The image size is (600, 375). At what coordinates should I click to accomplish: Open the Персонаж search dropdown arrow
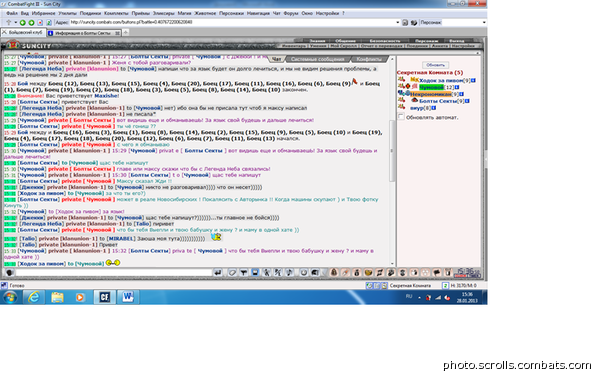[484, 23]
